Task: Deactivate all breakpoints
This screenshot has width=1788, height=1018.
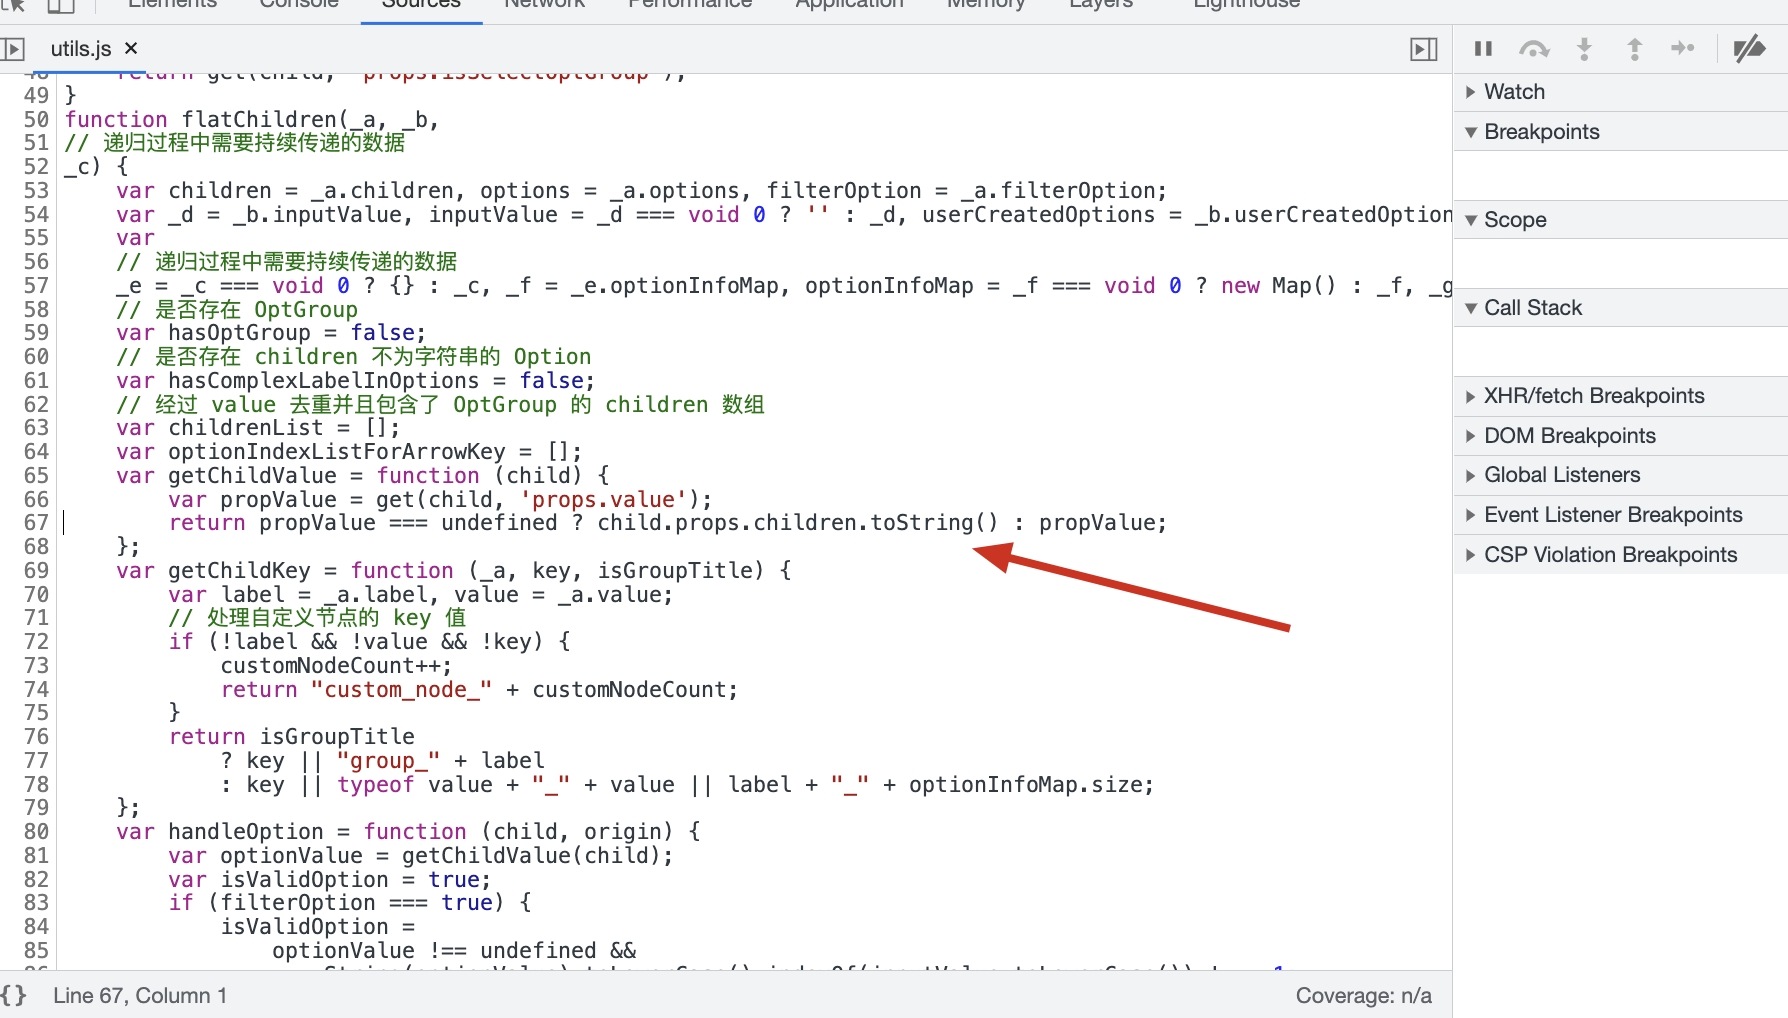Action: [x=1749, y=48]
